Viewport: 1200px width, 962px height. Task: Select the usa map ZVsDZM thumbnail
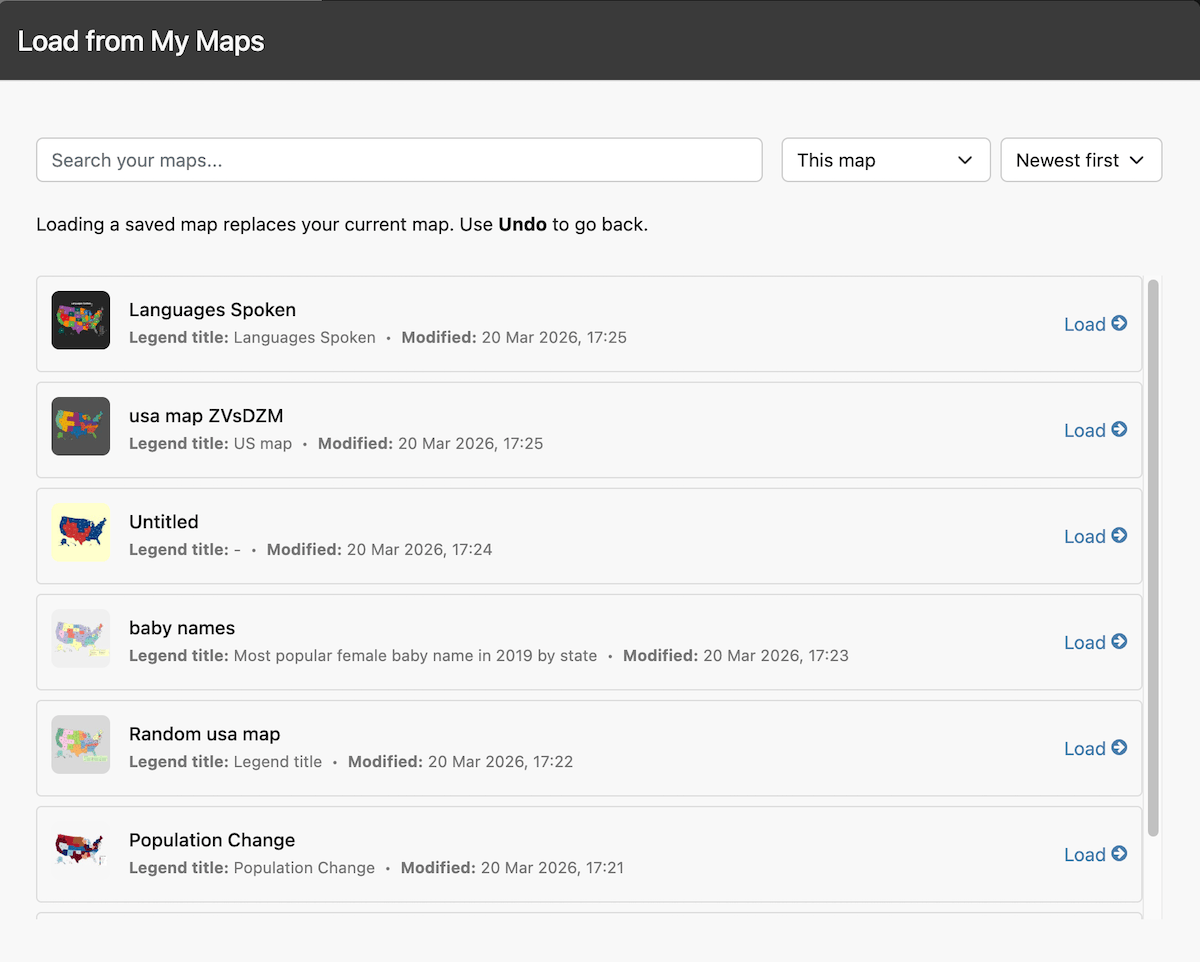[x=81, y=426]
